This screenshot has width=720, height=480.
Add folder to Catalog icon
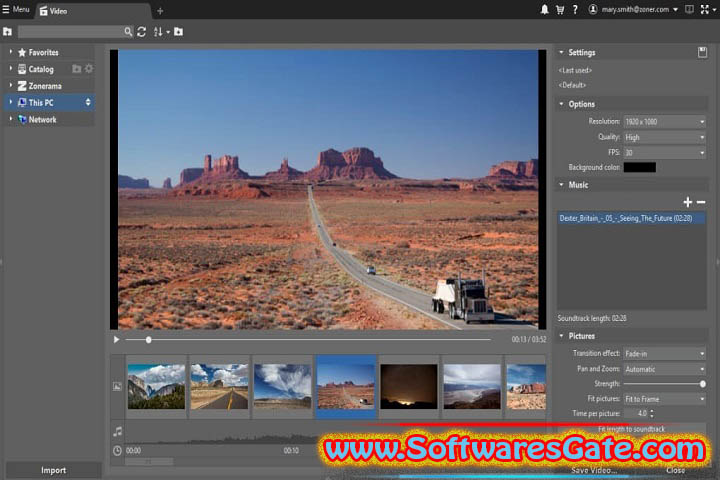77,69
